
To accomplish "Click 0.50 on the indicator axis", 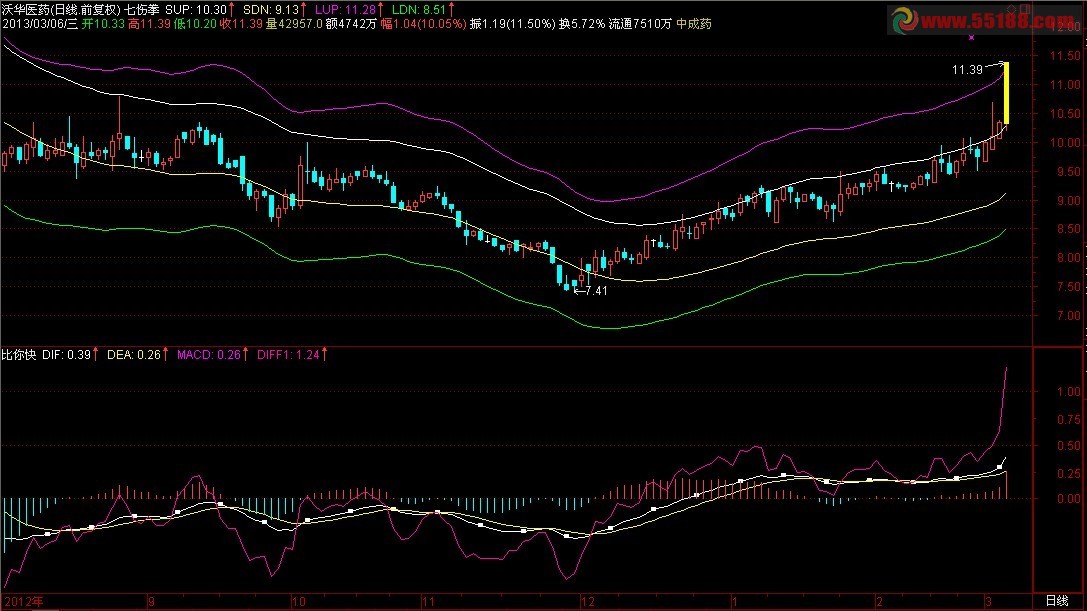I will click(x=1068, y=446).
